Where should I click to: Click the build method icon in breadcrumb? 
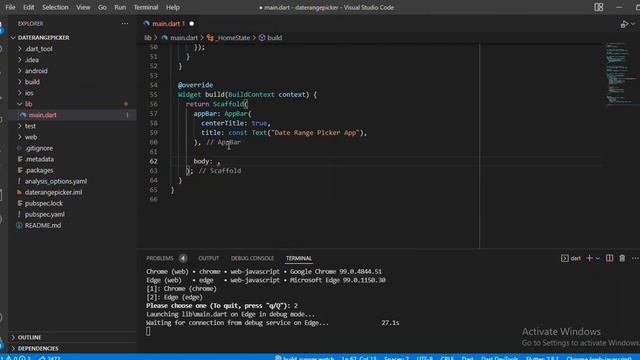[x=262, y=38]
